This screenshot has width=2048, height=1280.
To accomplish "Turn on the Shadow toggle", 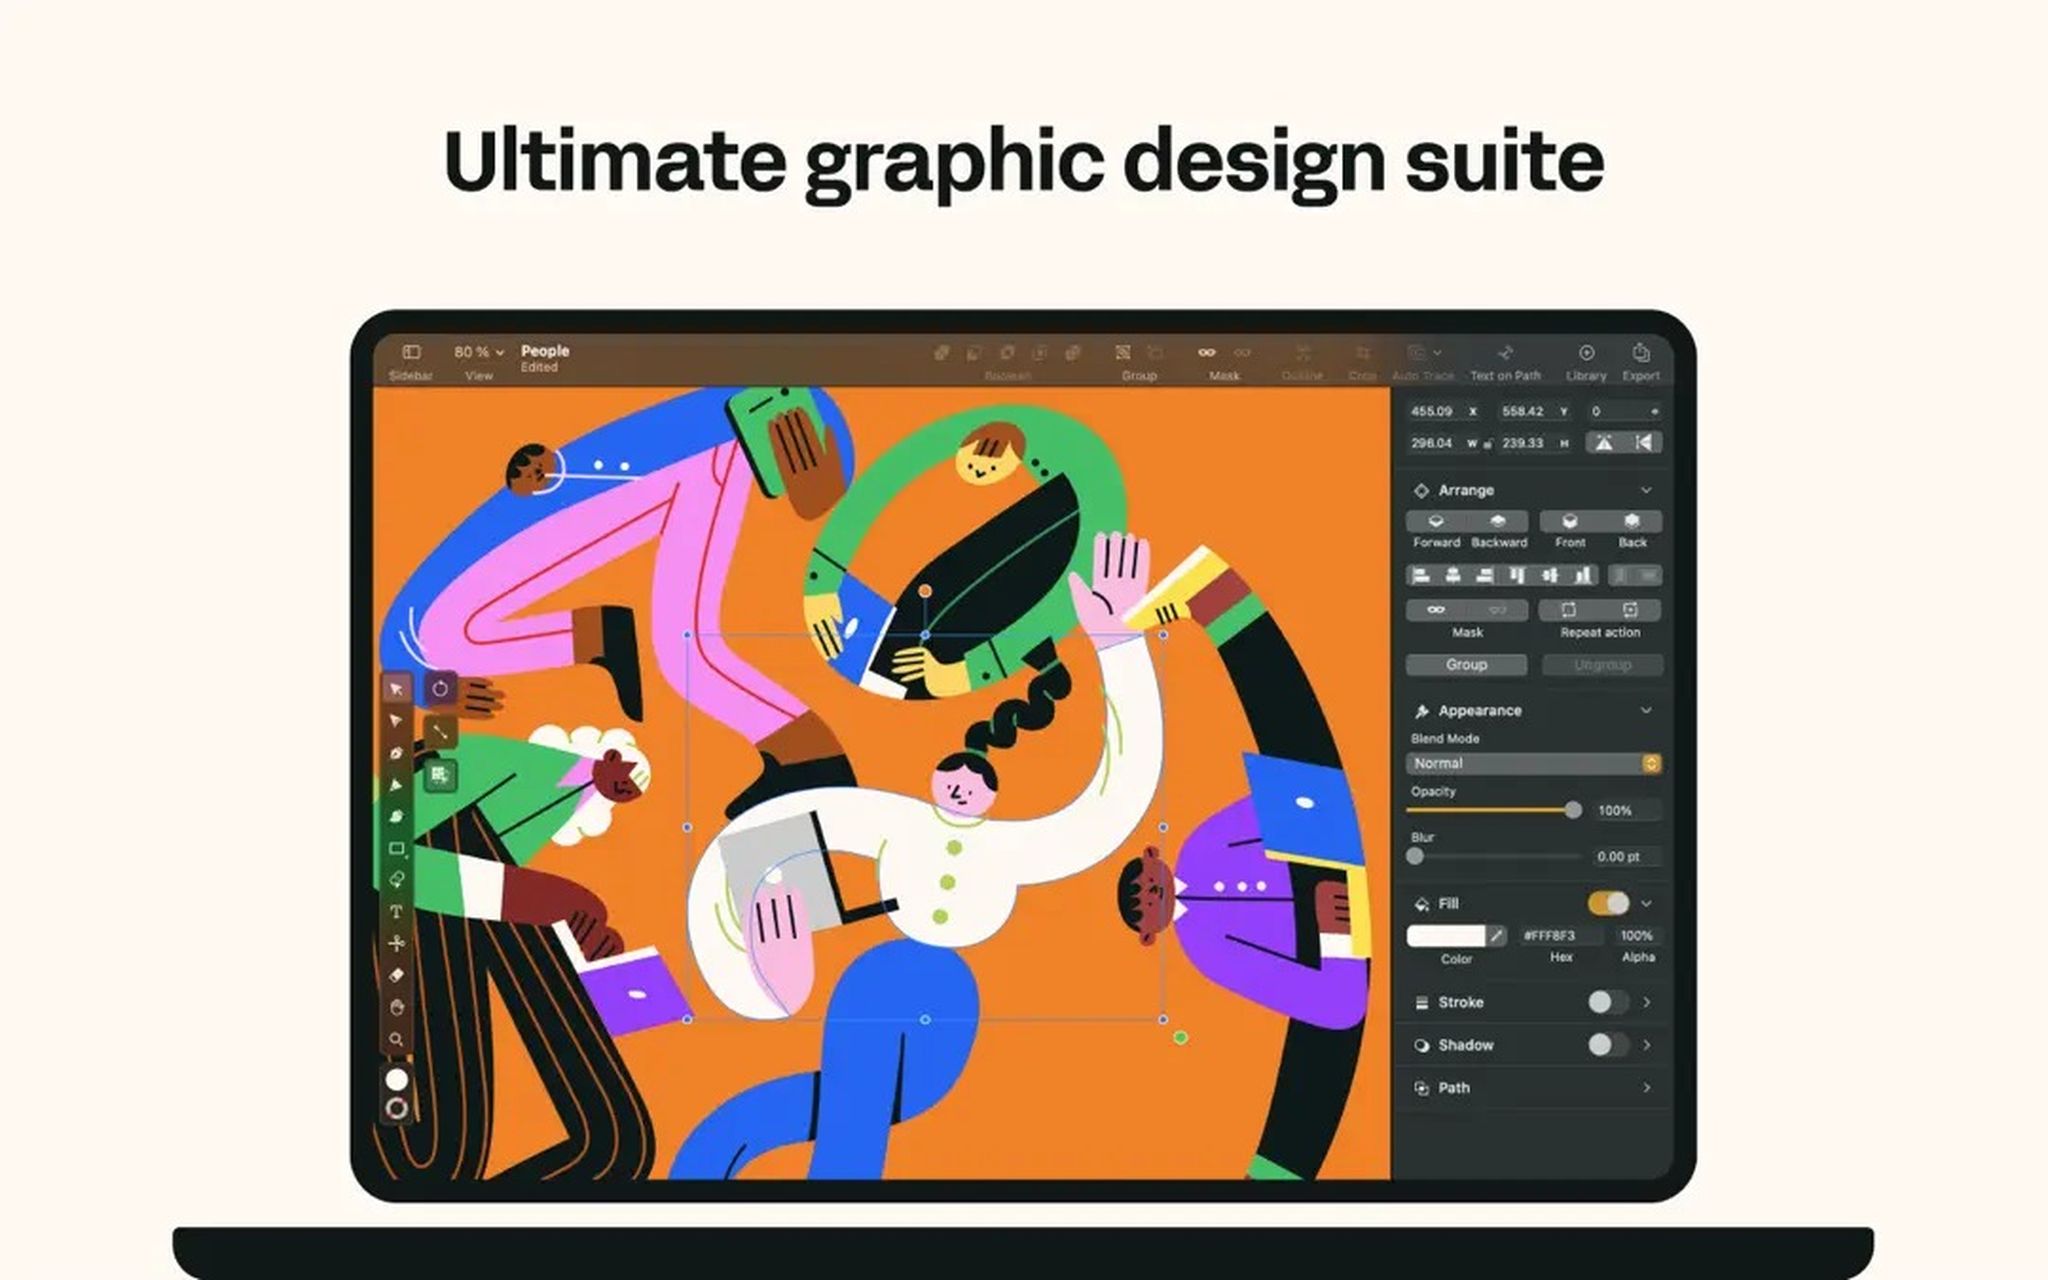I will (1607, 1044).
